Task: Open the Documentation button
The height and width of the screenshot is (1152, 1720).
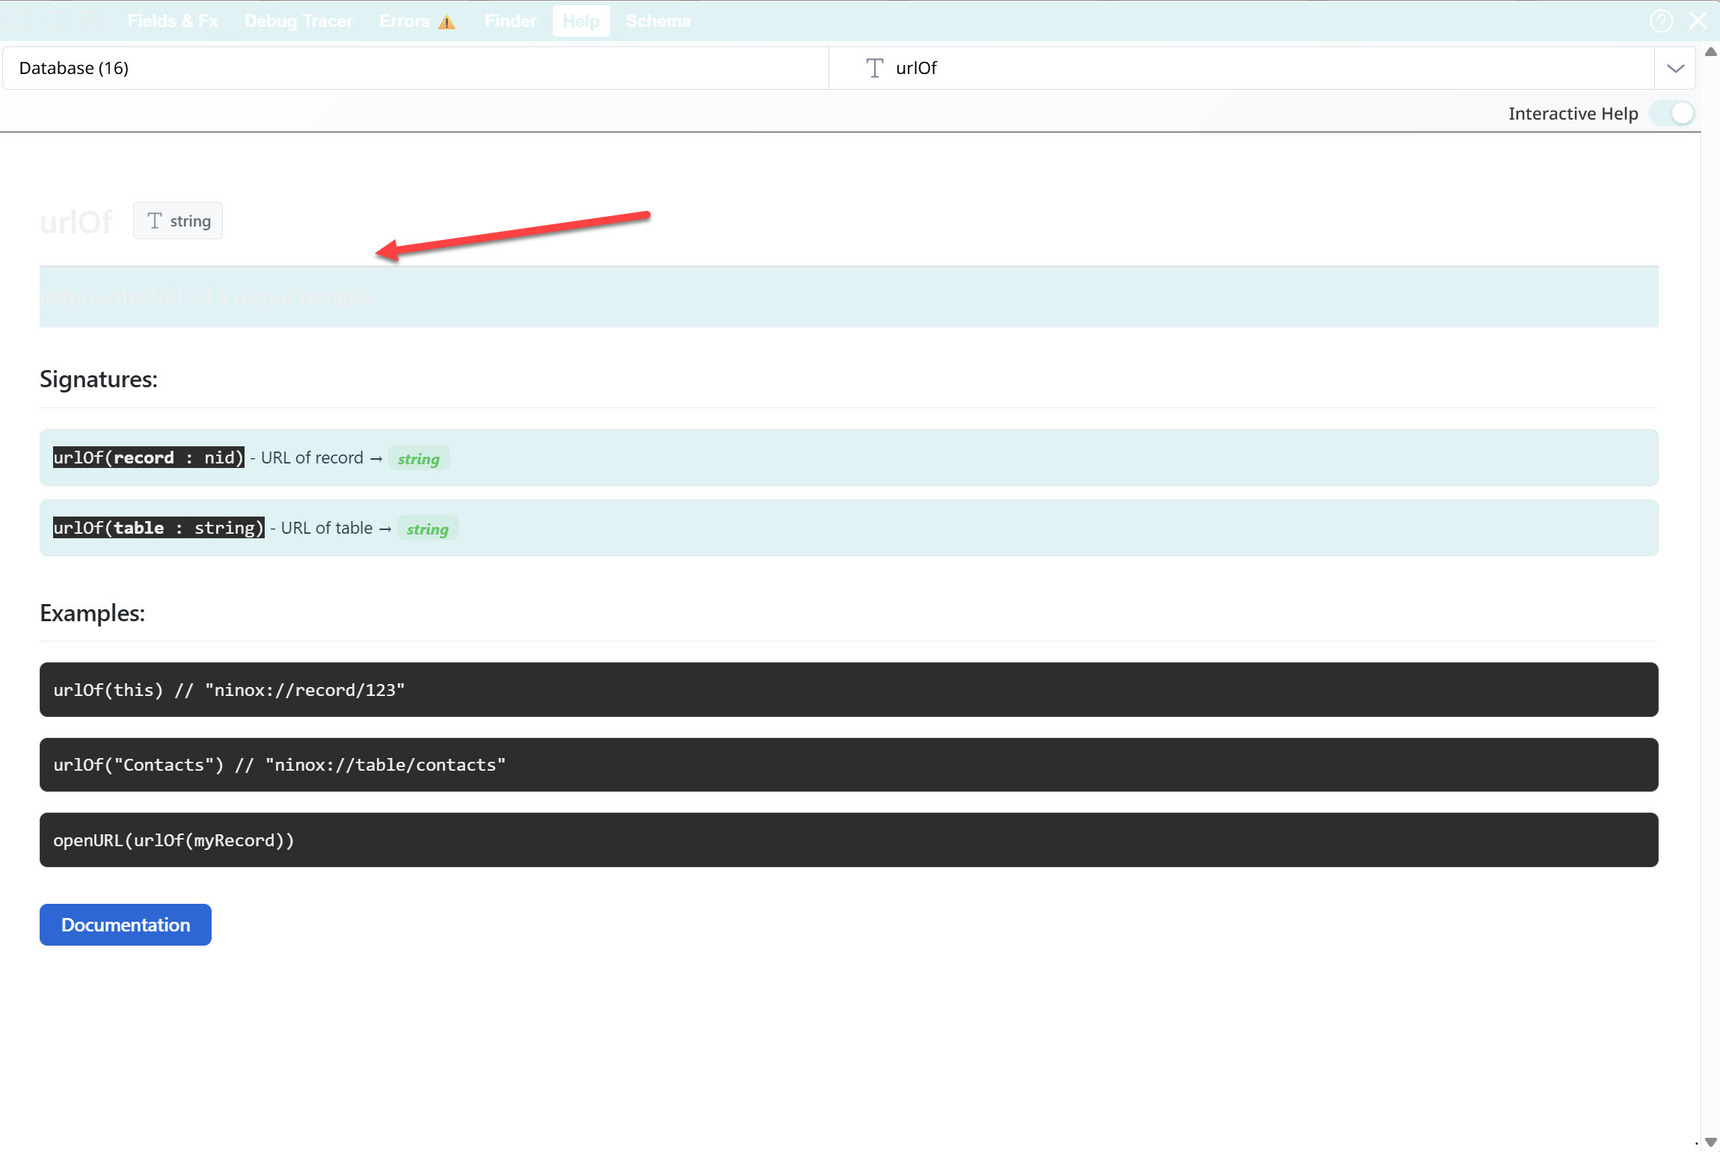Action: click(x=126, y=925)
